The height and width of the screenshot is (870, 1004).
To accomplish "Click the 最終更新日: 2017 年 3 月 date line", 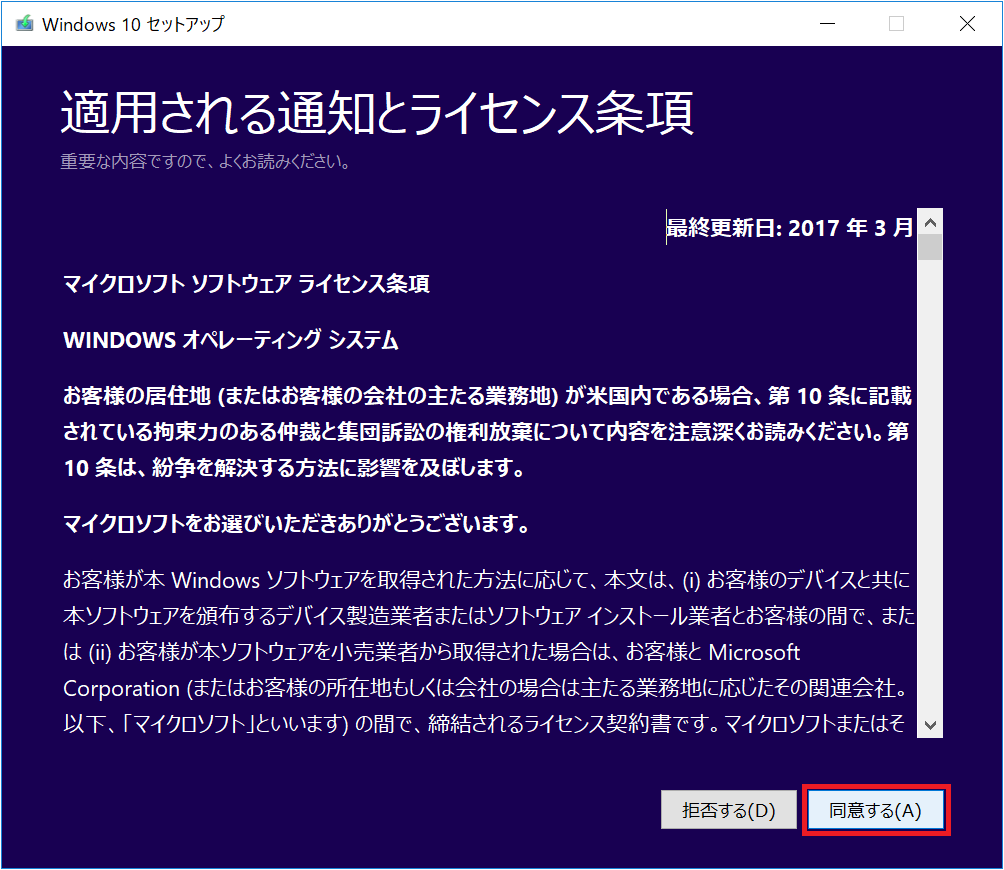I will [789, 228].
